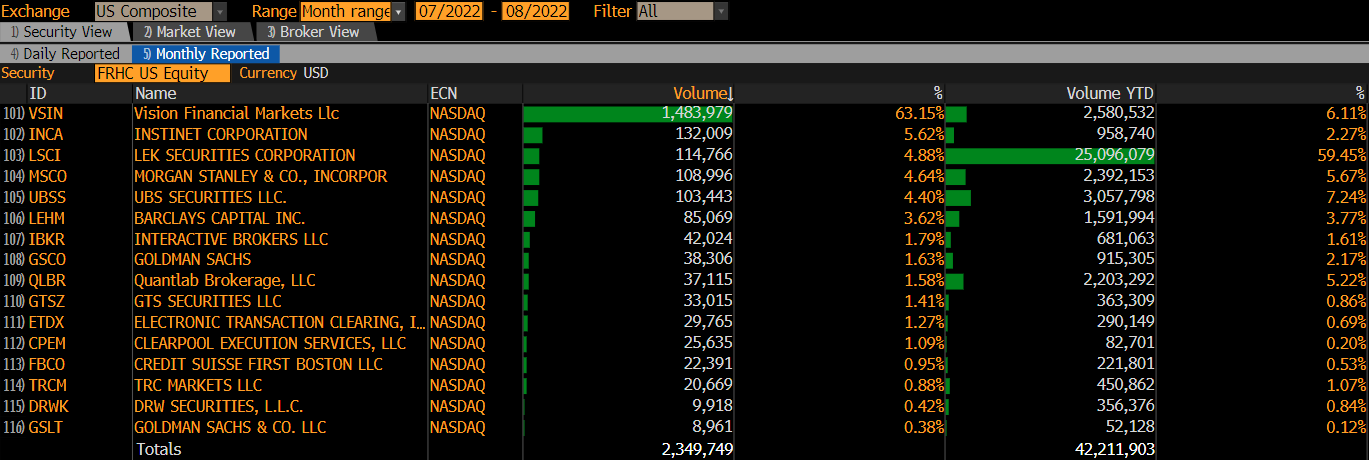The width and height of the screenshot is (1369, 460).
Task: Click the GSCO Goldman Sachs ID
Action: click(47, 260)
